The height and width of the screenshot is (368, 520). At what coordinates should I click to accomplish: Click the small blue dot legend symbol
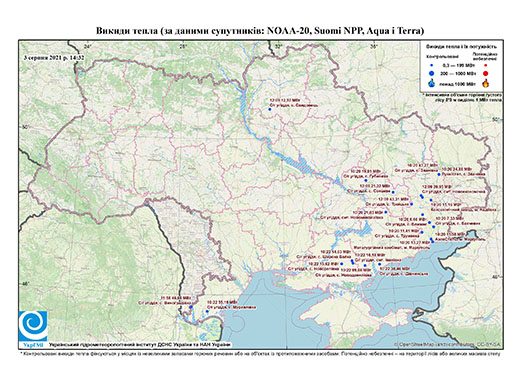432,65
